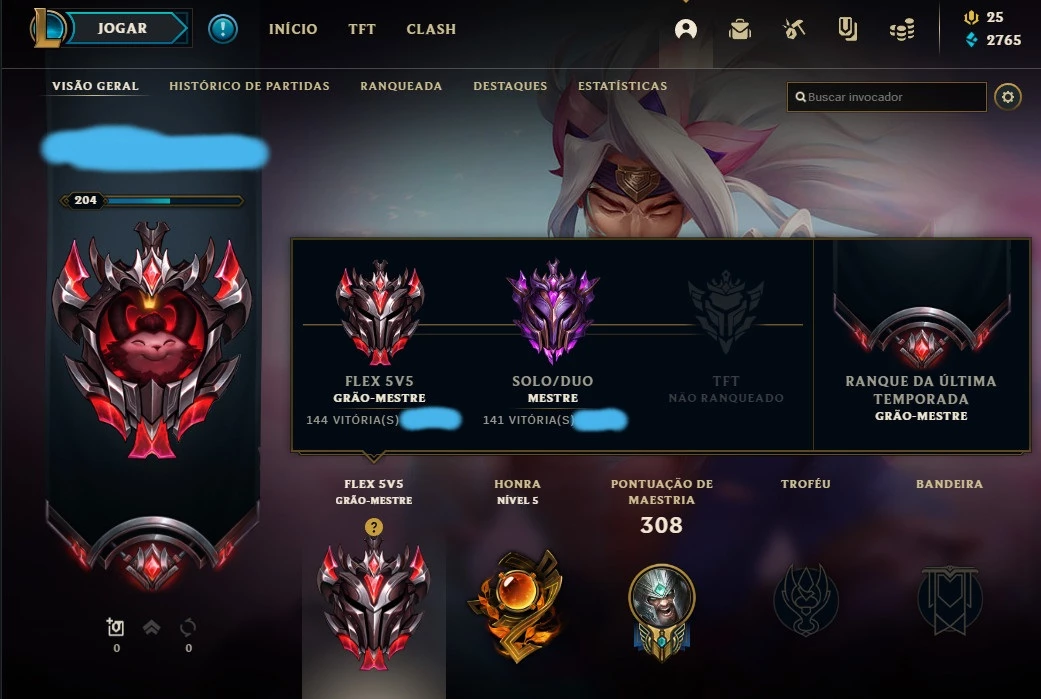Open the Estatísticas tab
The width and height of the screenshot is (1041, 699).
click(x=622, y=86)
